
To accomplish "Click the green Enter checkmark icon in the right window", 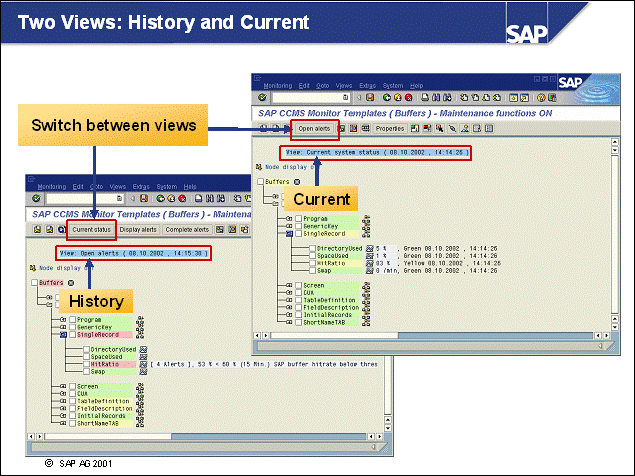I will point(262,98).
